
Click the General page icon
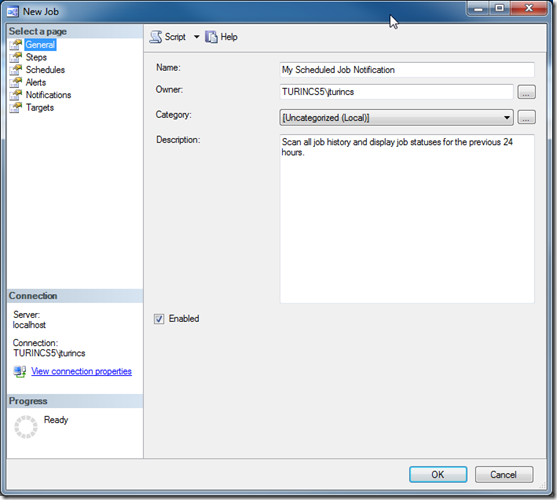tap(16, 45)
